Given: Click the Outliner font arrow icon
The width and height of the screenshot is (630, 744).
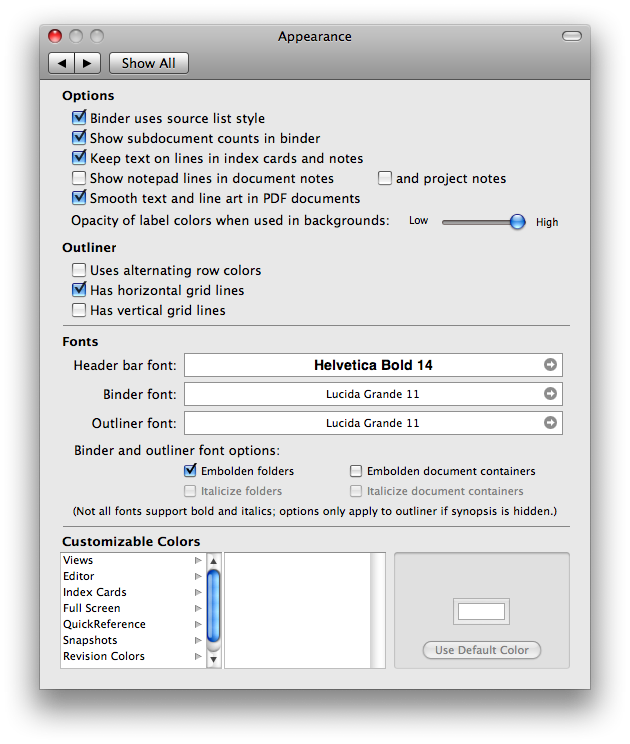Looking at the screenshot, I should coord(550,423).
